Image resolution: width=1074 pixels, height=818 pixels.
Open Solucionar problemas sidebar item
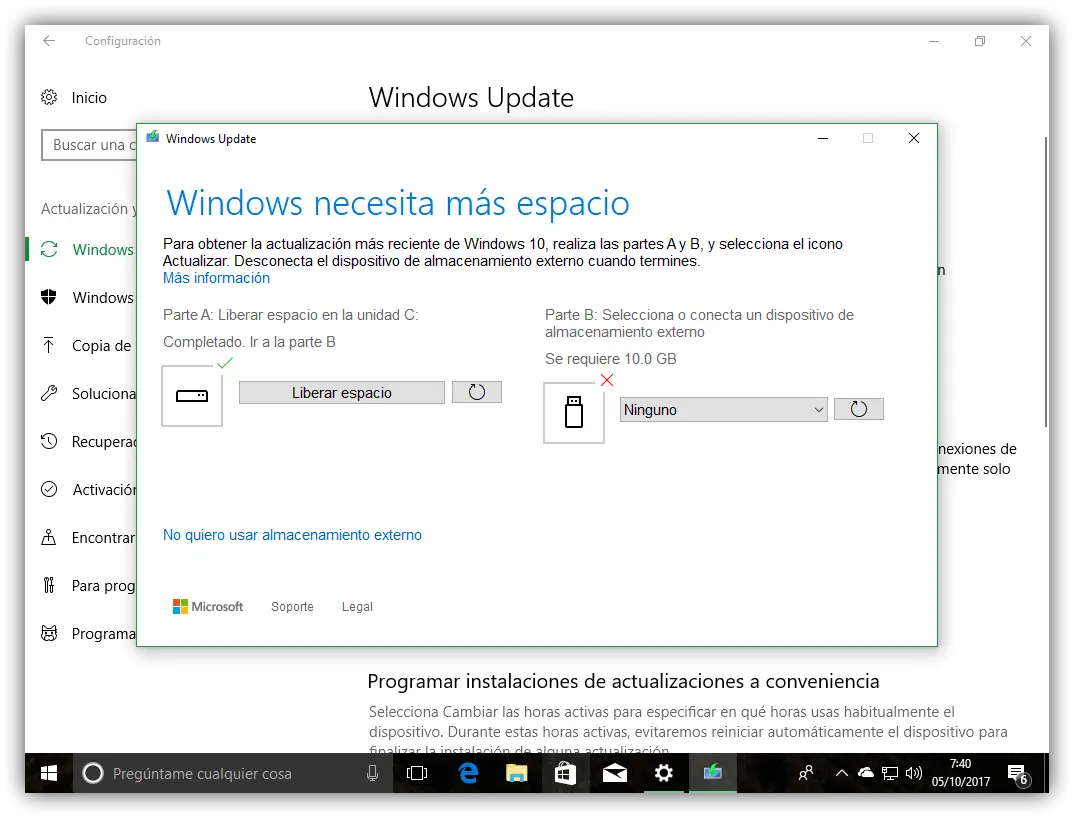(x=82, y=393)
